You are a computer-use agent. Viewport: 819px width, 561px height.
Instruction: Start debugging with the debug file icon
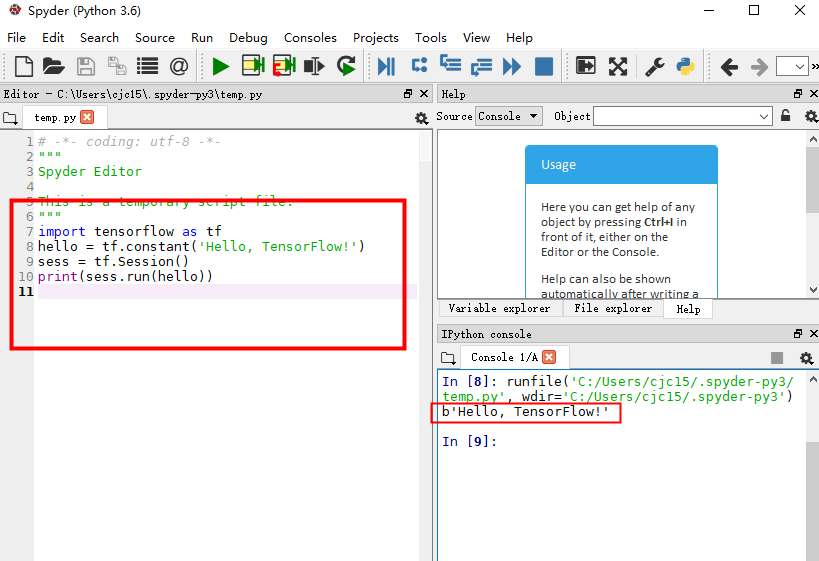[x=386, y=66]
